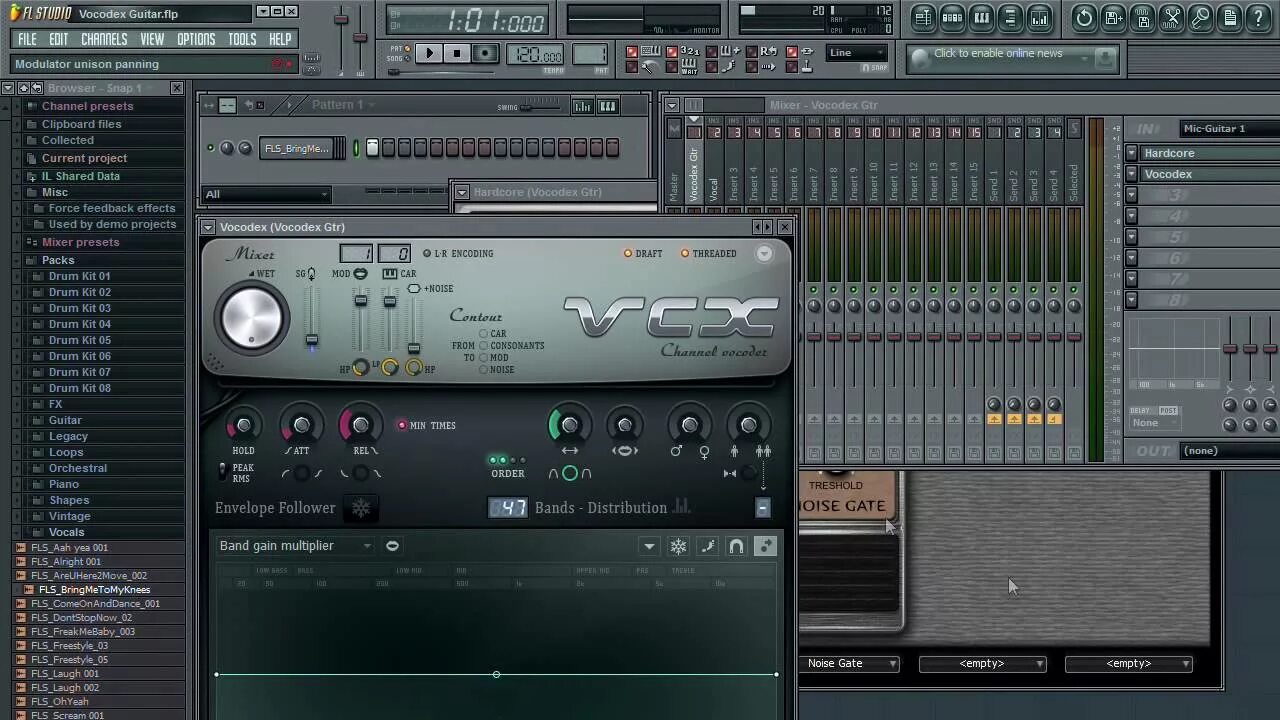Click the undo history toolbar icon
The width and height of the screenshot is (1280, 720).
click(1084, 17)
